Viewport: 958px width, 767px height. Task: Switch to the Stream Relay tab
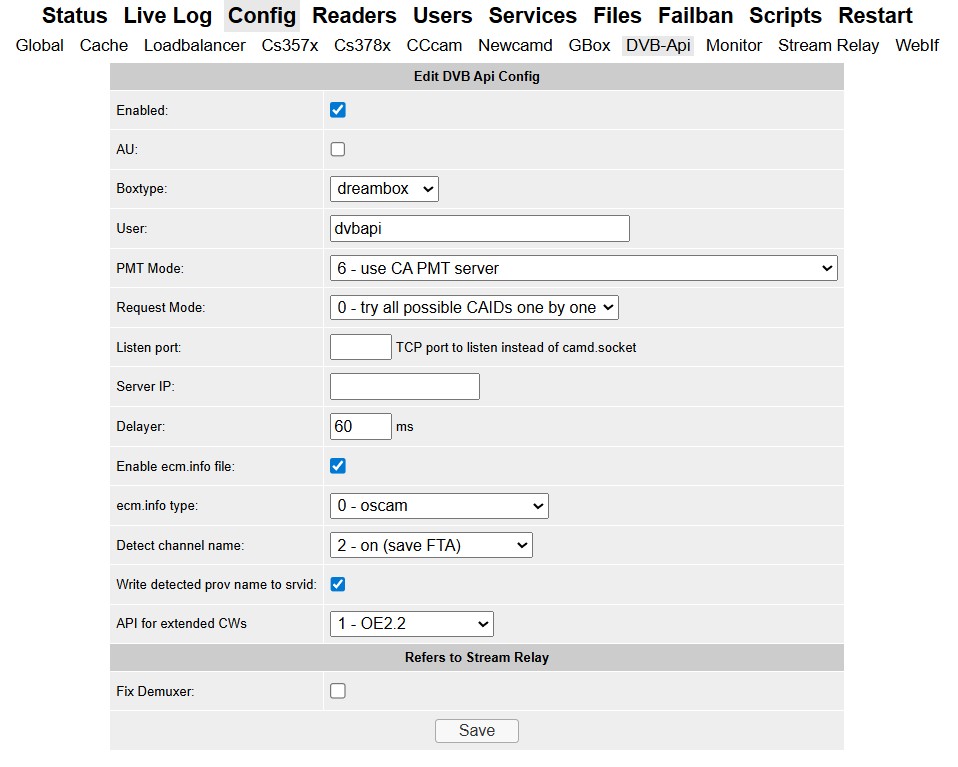pos(828,45)
